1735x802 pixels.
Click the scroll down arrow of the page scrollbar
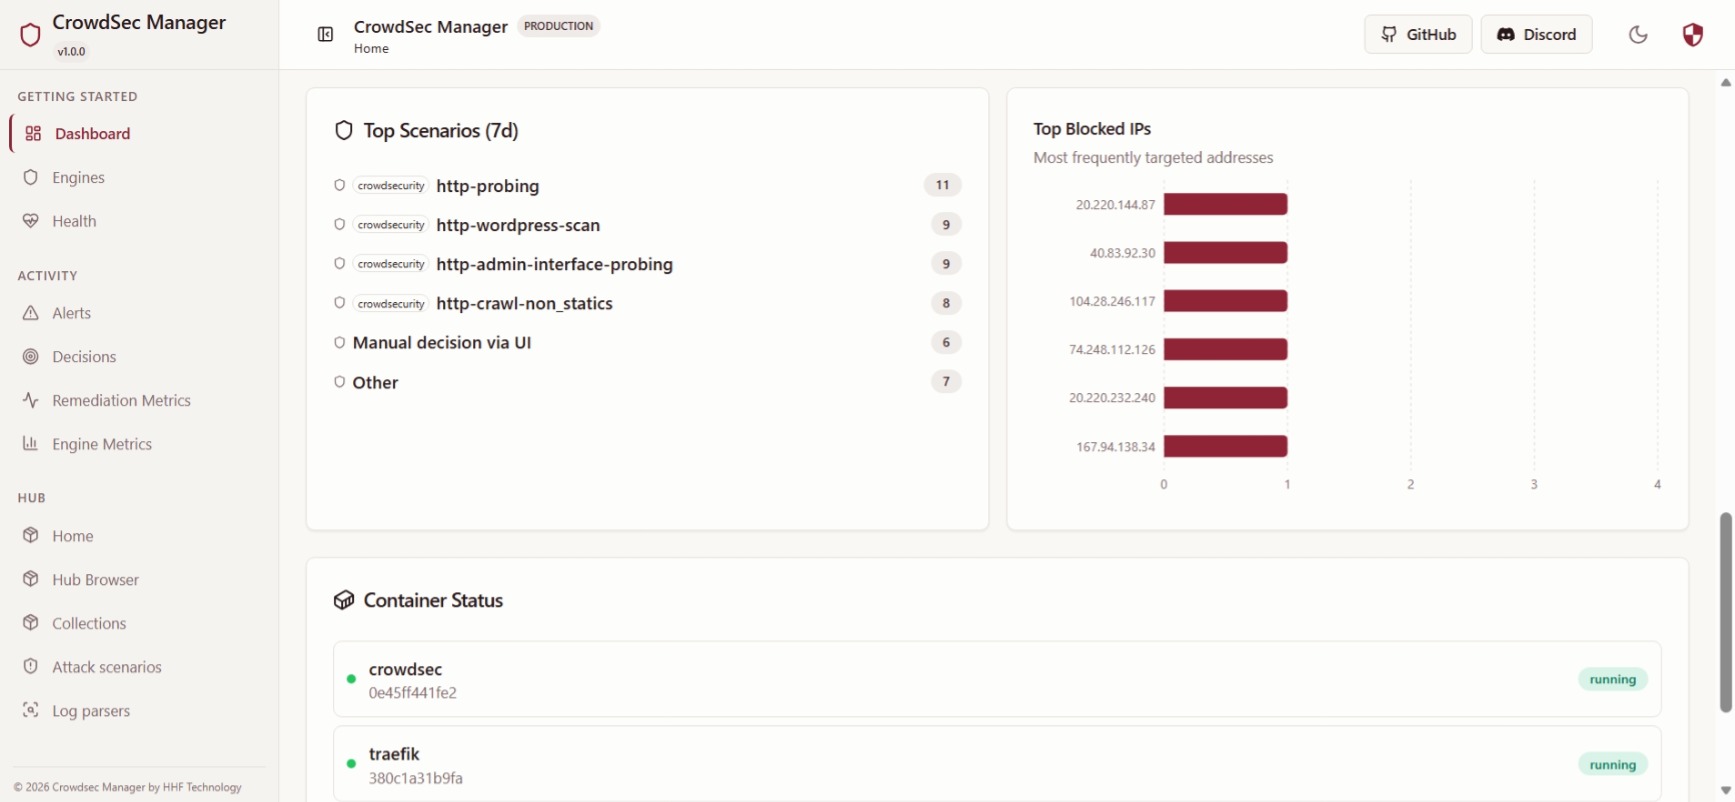coord(1725,791)
